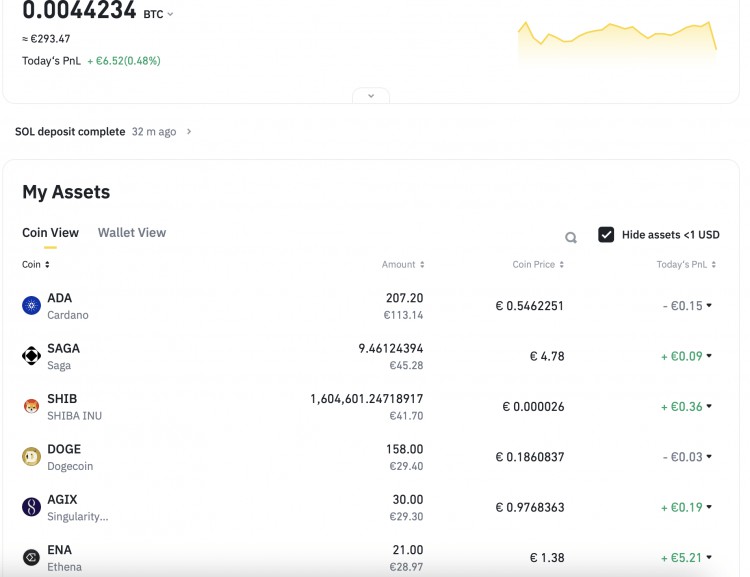This screenshot has height=577, width=750.
Task: Expand SHIB row PnL dropdown arrow
Action: coord(709,406)
